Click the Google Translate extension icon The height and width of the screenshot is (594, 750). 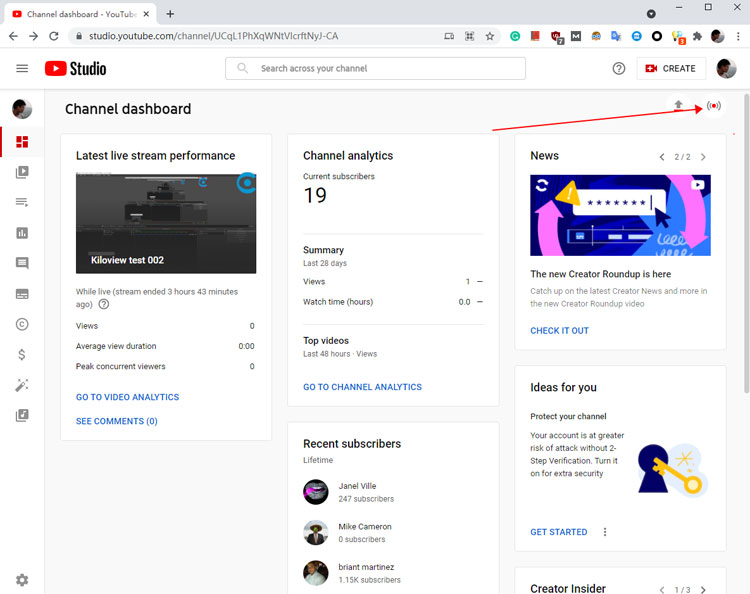click(x=616, y=36)
